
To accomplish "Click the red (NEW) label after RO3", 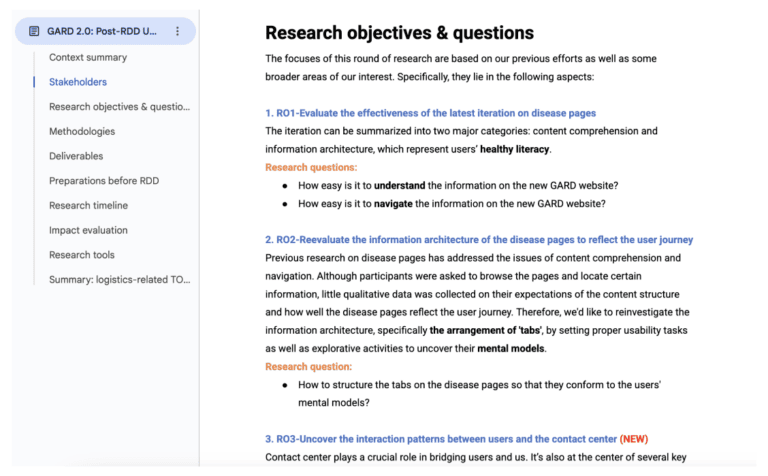I will pyautogui.click(x=634, y=439).
